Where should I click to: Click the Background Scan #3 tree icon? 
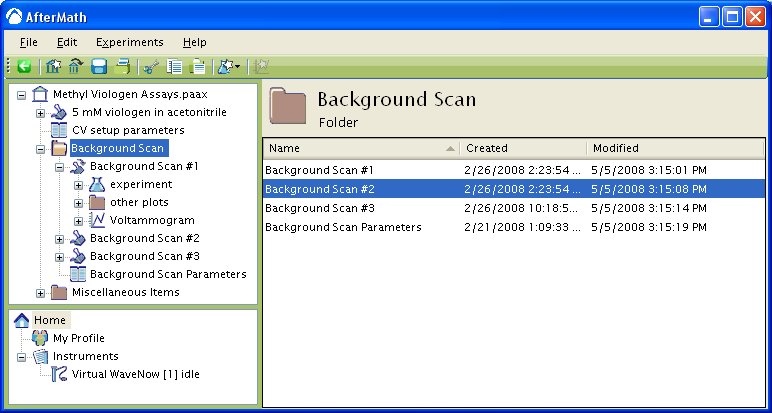click(x=77, y=256)
